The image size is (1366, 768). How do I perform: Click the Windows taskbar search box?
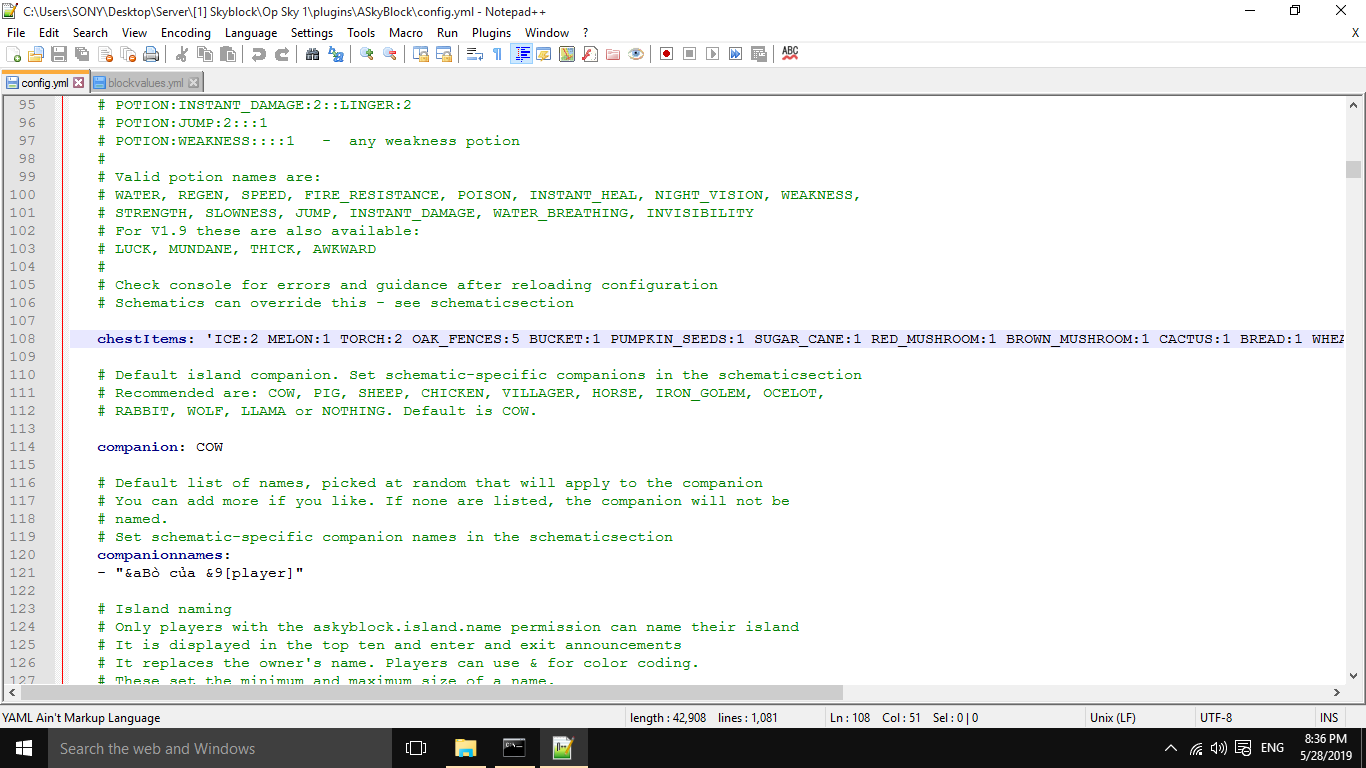200,748
